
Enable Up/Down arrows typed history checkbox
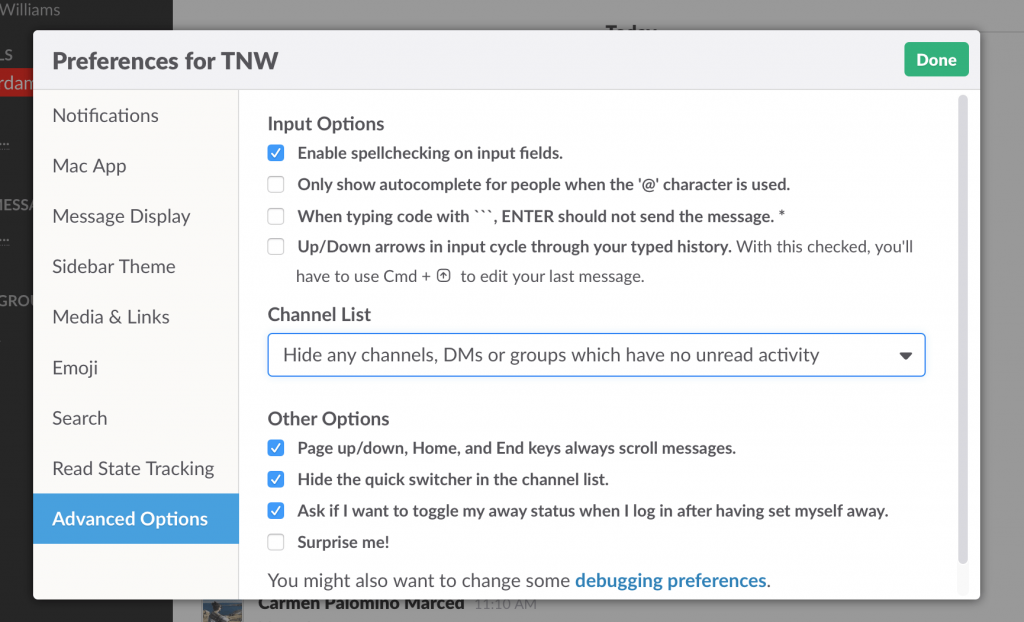tap(276, 246)
